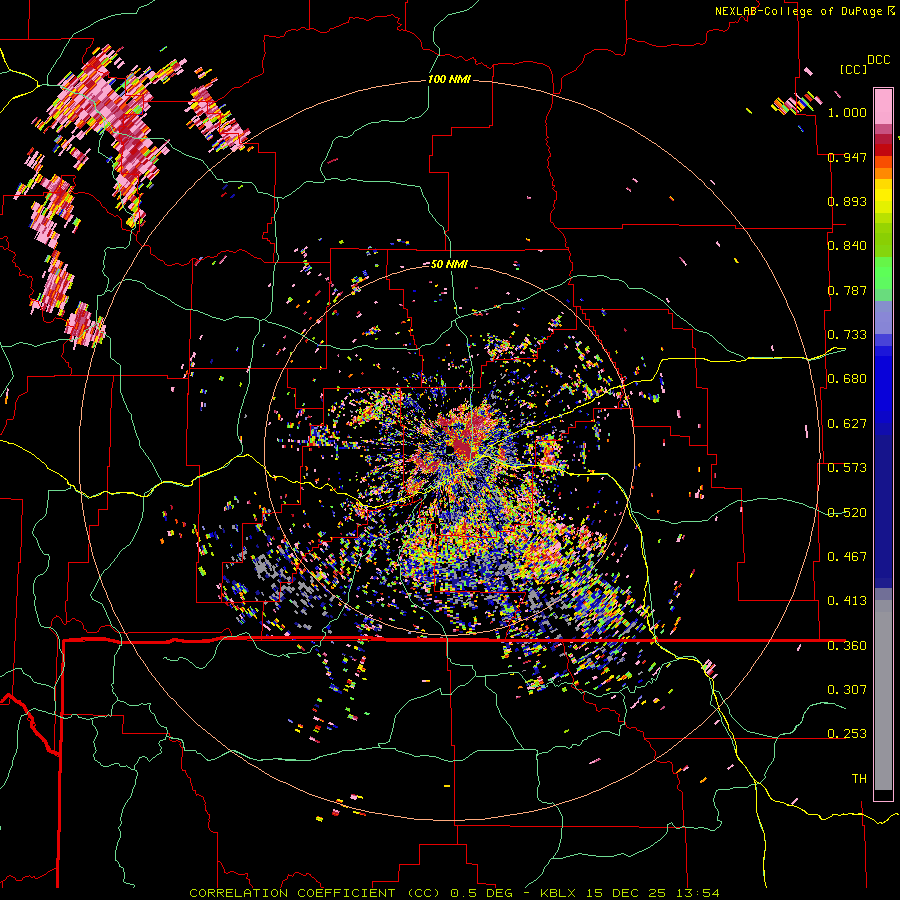The width and height of the screenshot is (900, 900).
Task: Click the black radar site dot at center
Action: tap(450, 451)
